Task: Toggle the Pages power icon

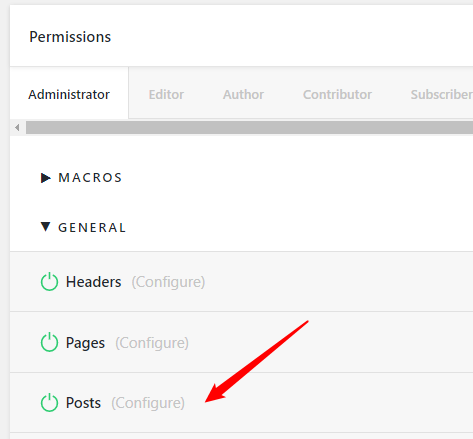Action: point(49,342)
